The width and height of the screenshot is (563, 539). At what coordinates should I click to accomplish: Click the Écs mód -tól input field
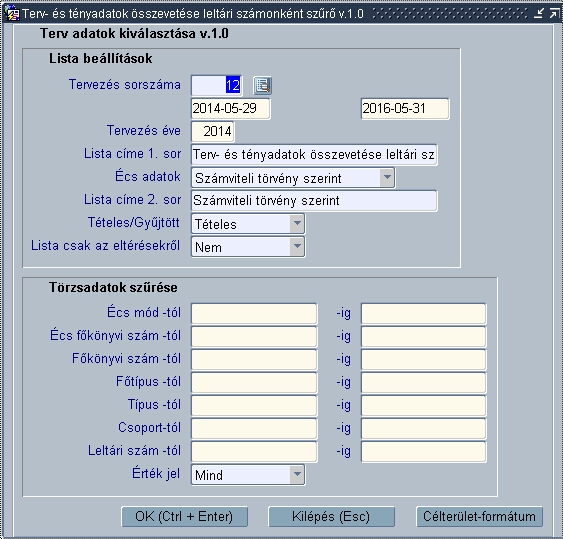pyautogui.click(x=254, y=313)
